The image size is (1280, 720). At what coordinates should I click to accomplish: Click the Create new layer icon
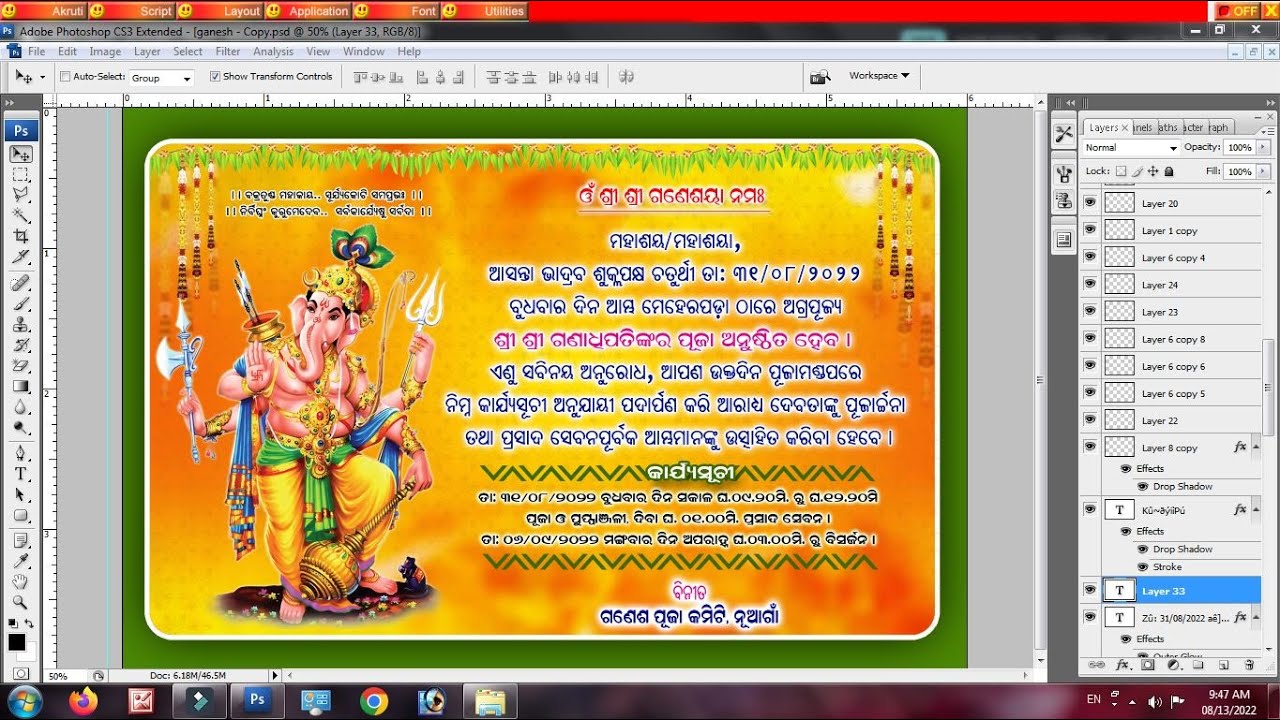pos(1223,665)
